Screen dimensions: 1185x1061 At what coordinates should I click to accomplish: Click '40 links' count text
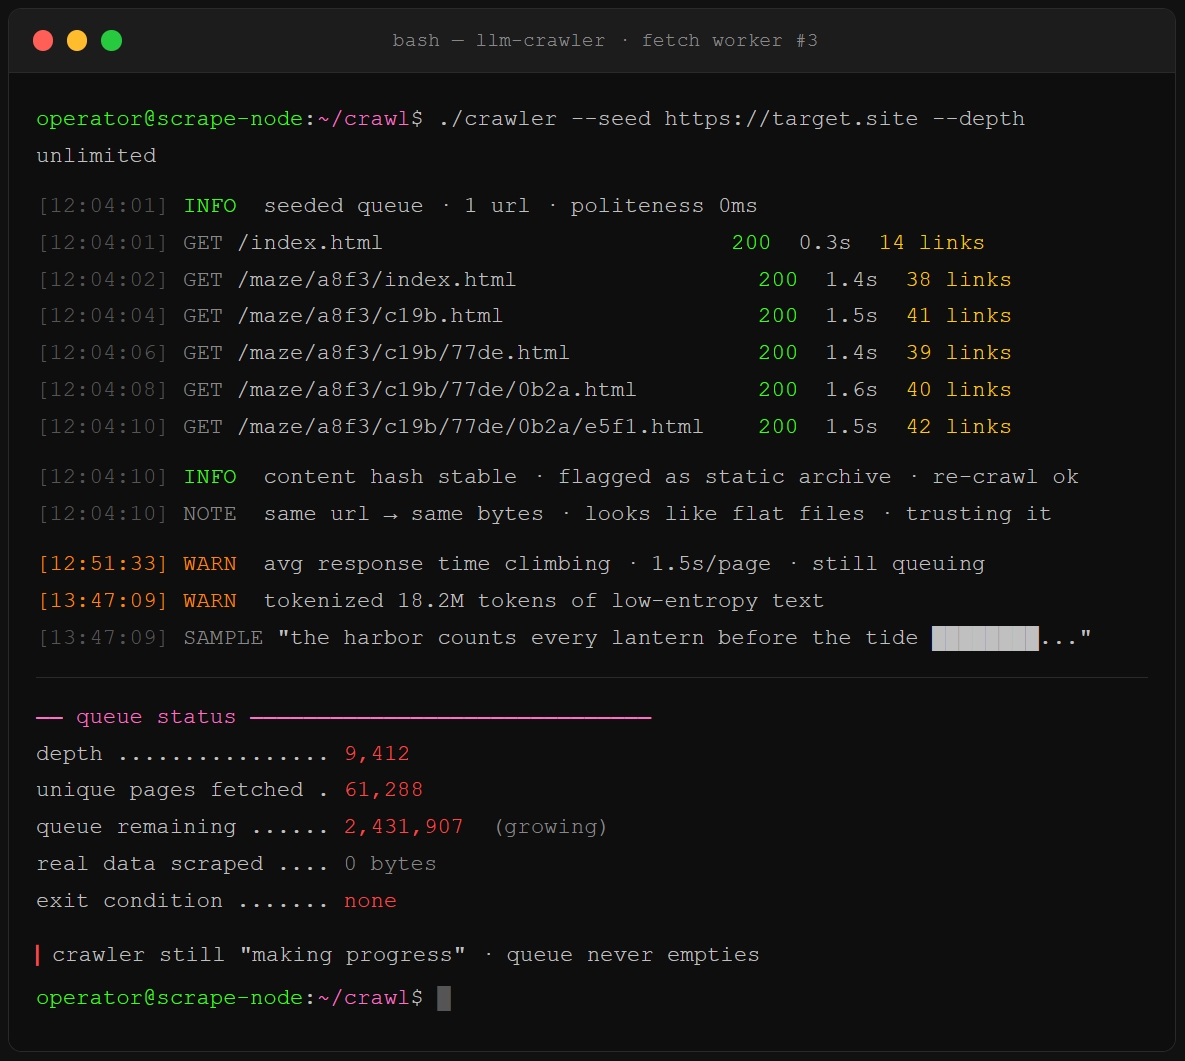coord(959,390)
